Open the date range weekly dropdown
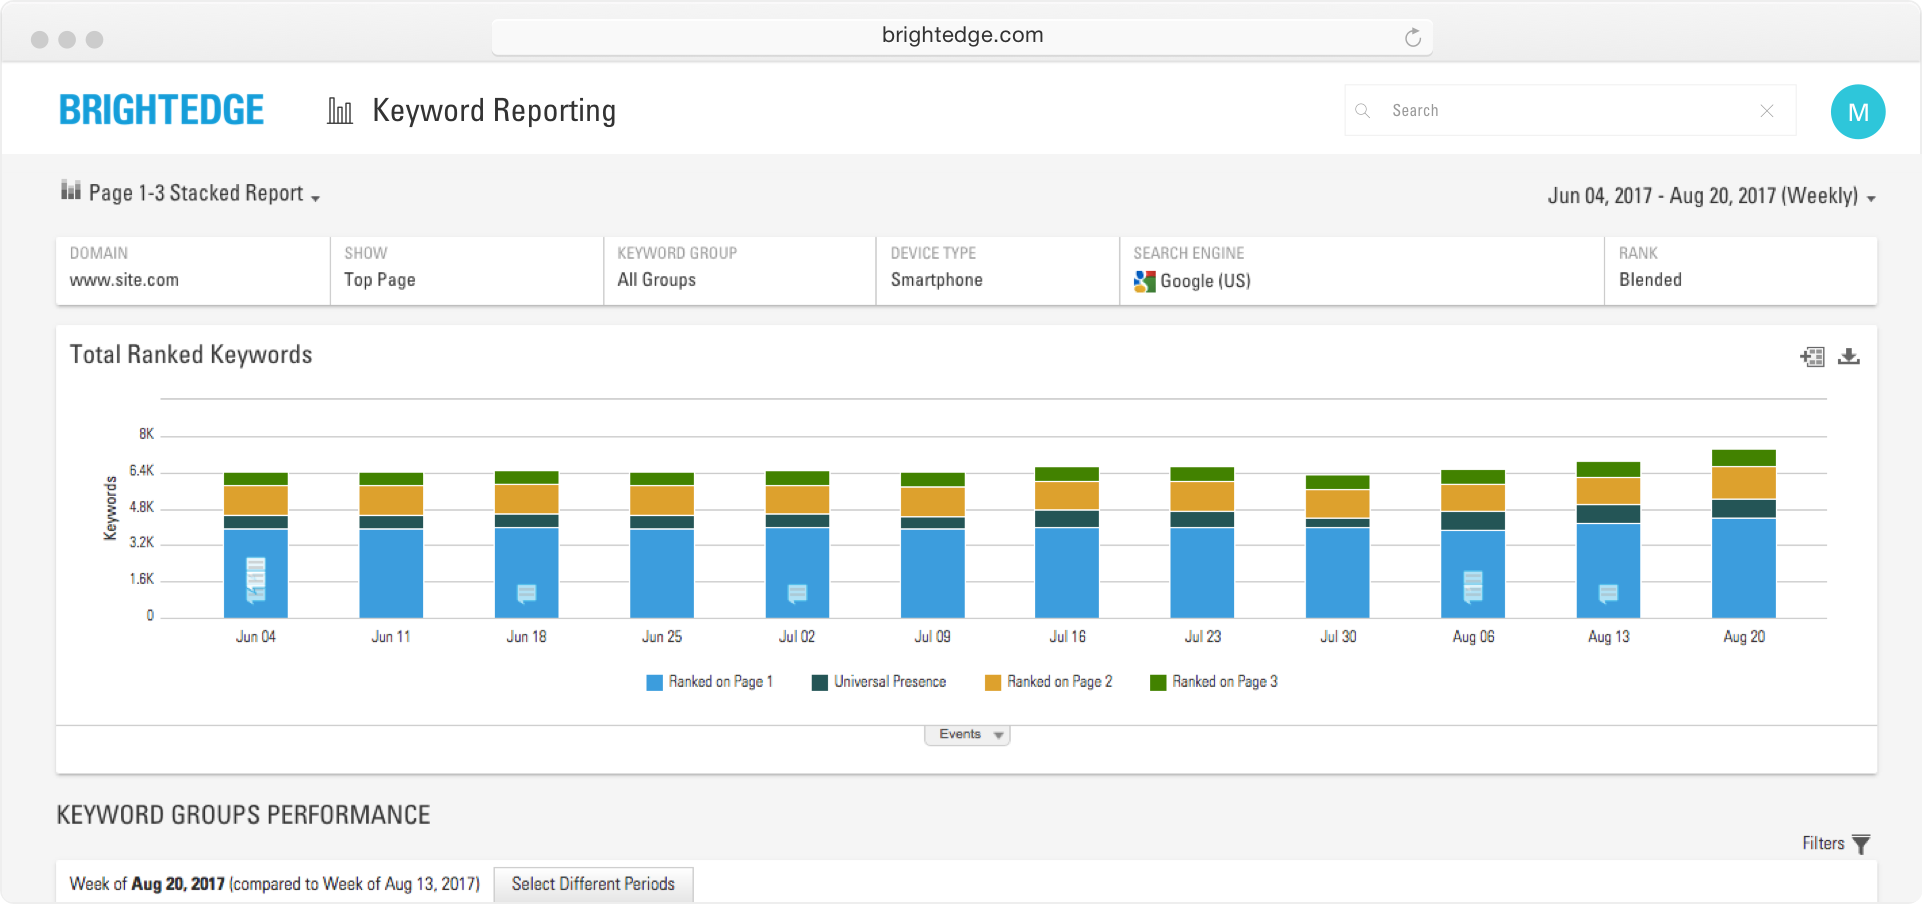1922x904 pixels. click(x=1711, y=196)
